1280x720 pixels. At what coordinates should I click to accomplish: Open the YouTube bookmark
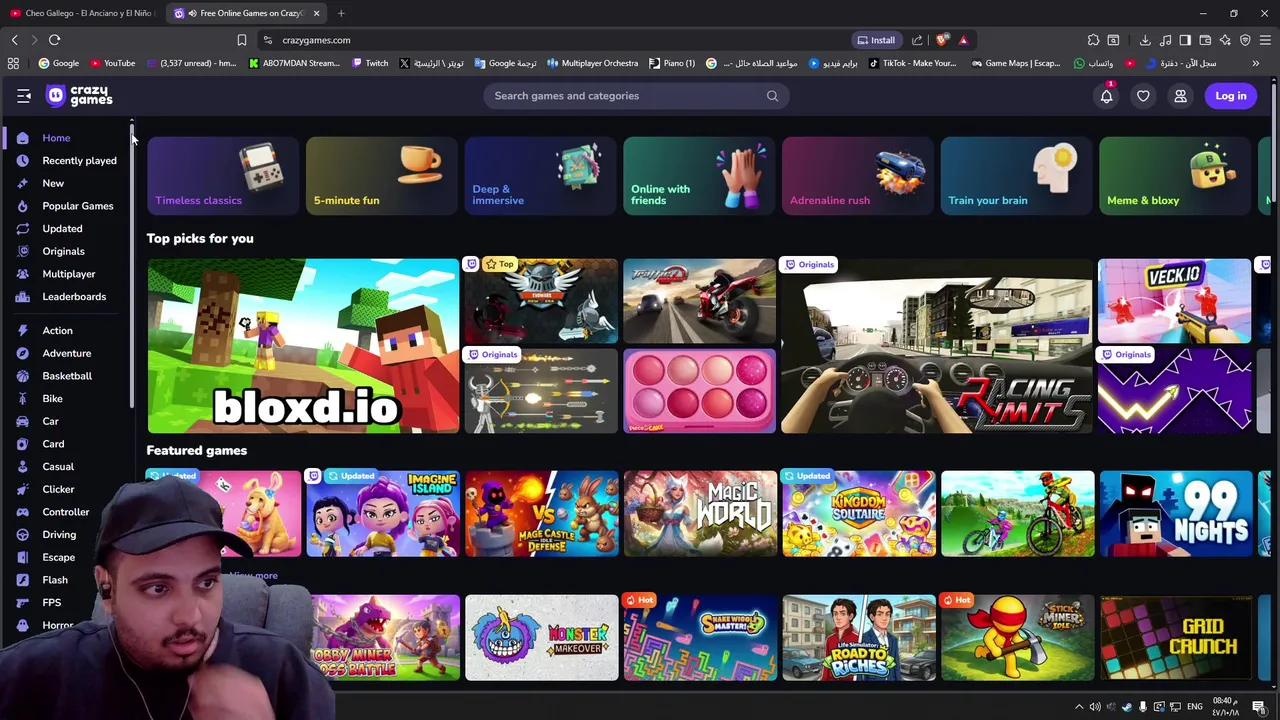[112, 63]
